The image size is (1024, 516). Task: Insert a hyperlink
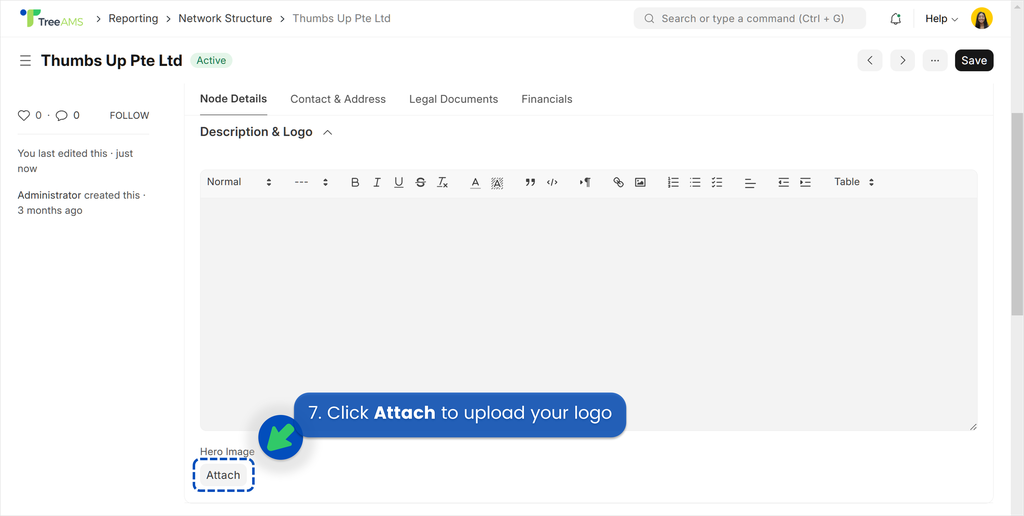618,182
